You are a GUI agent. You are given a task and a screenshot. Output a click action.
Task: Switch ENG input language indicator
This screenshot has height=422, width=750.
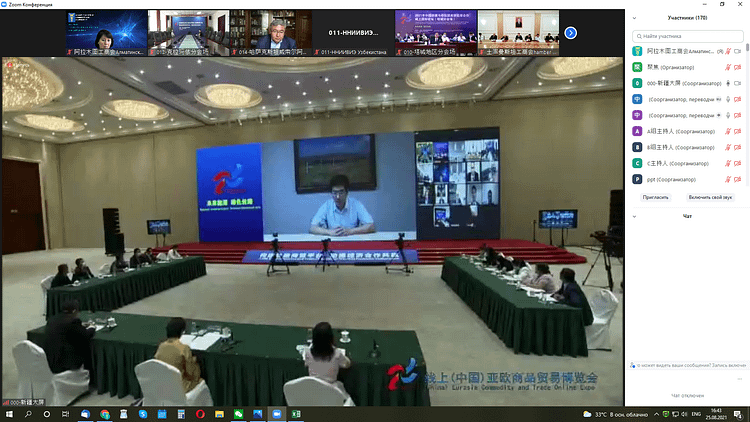pyautogui.click(x=696, y=414)
